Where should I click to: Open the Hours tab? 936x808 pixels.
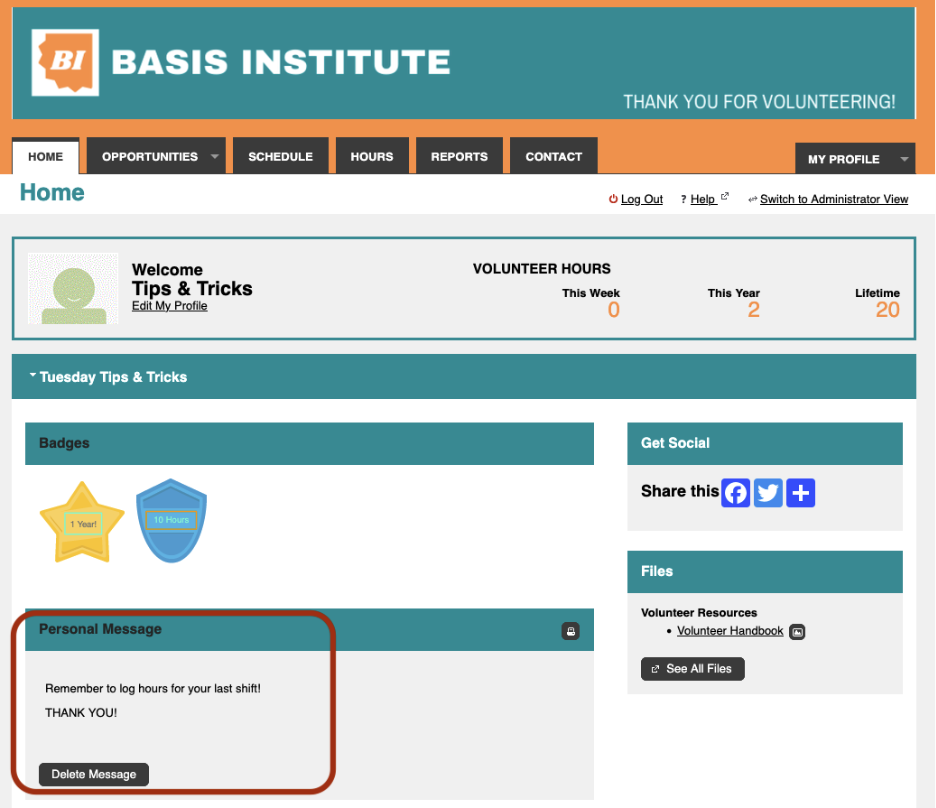(x=371, y=157)
